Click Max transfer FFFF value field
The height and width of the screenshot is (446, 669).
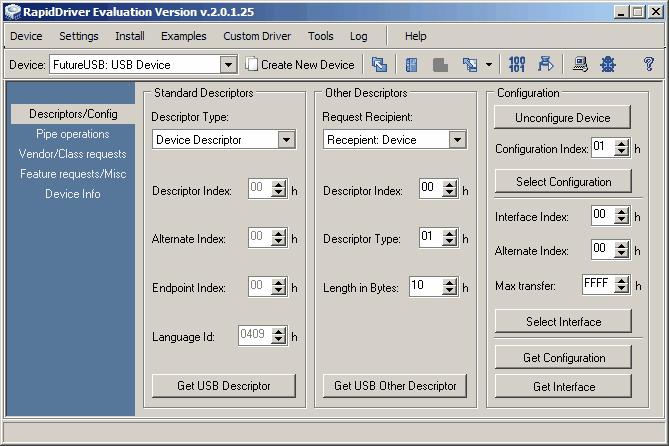(x=599, y=284)
